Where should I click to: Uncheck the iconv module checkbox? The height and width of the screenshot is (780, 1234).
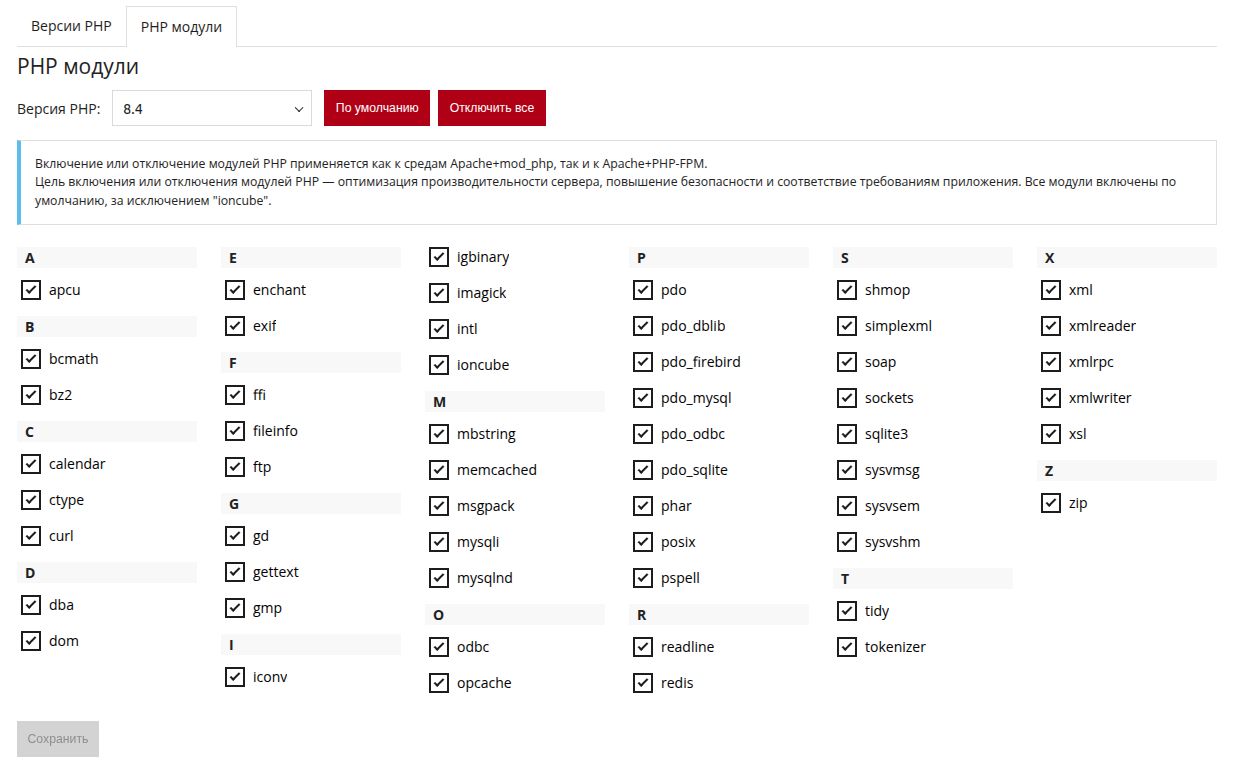[235, 677]
